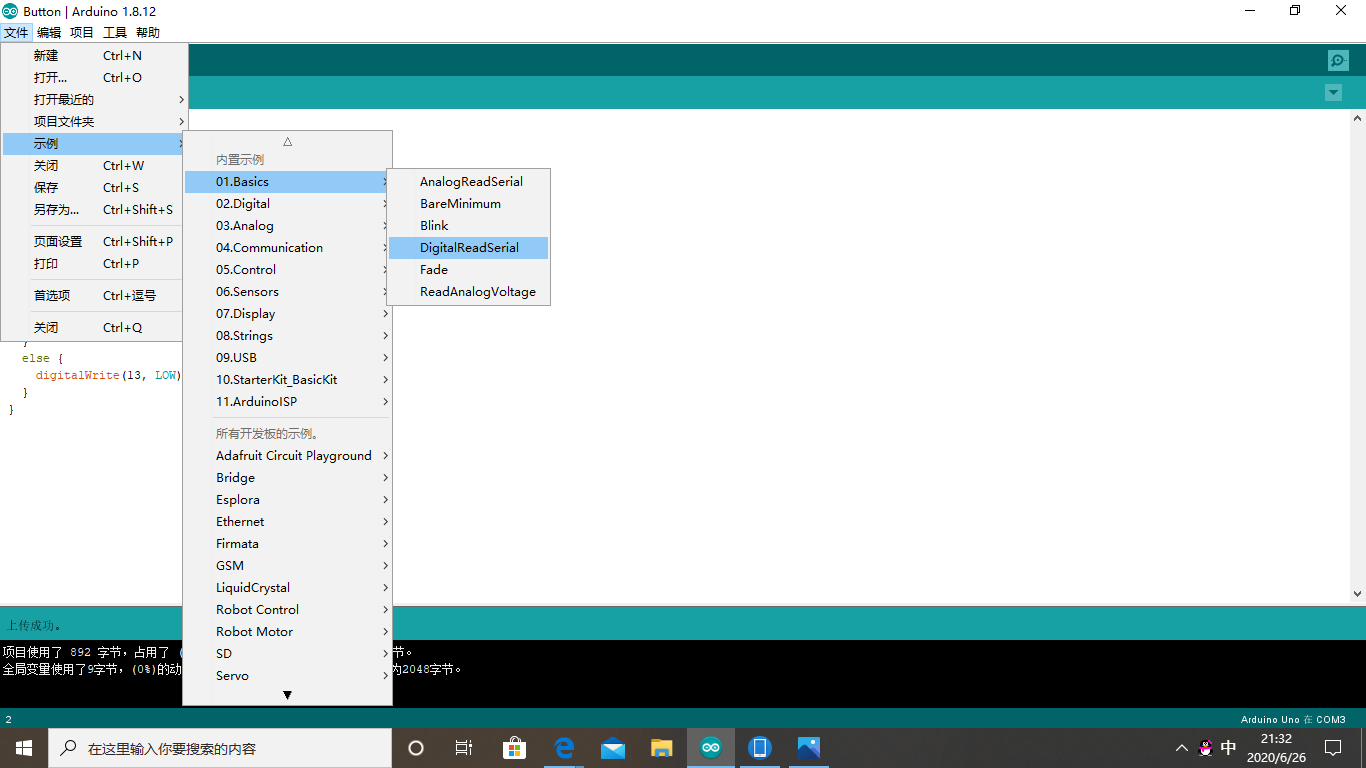Open the Mail app in the taskbar
The width and height of the screenshot is (1366, 768).
pos(613,748)
